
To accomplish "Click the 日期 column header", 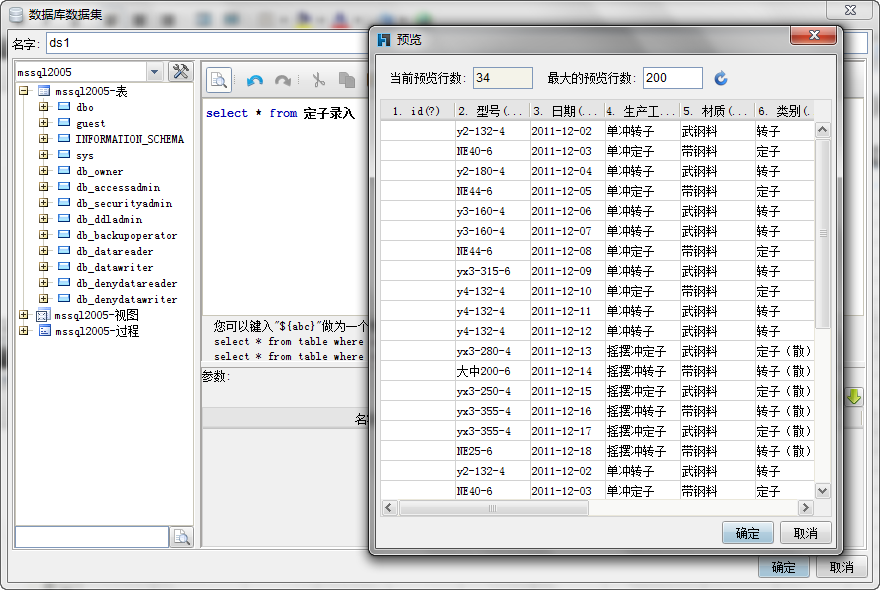I will click(x=567, y=111).
